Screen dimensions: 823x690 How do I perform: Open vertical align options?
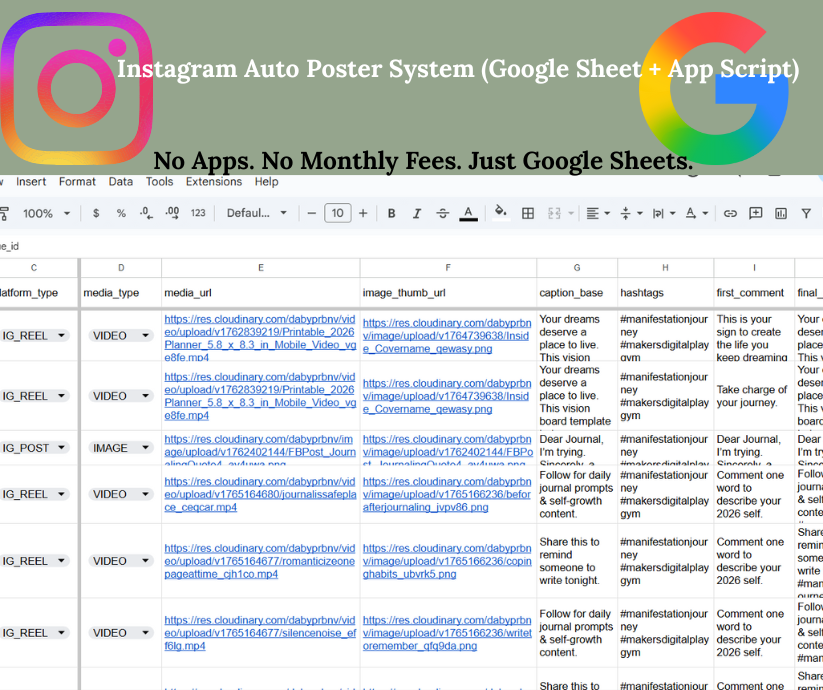click(x=631, y=214)
